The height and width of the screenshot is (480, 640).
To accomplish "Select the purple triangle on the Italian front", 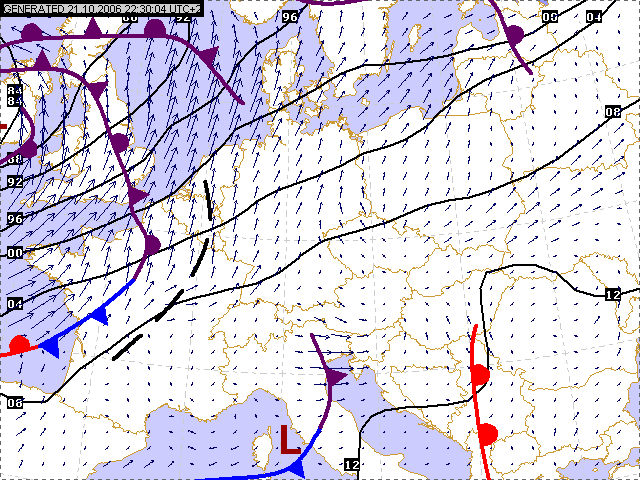I will [x=334, y=377].
